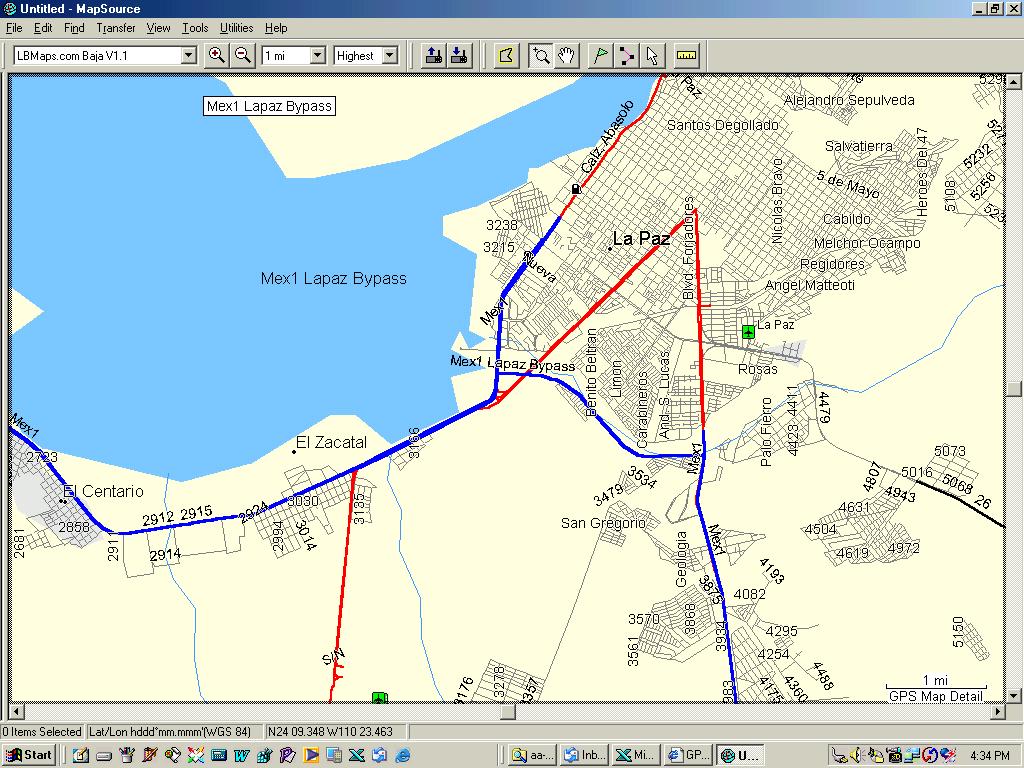
Task: Click the Receive from Device toolbar icon
Action: (459, 56)
